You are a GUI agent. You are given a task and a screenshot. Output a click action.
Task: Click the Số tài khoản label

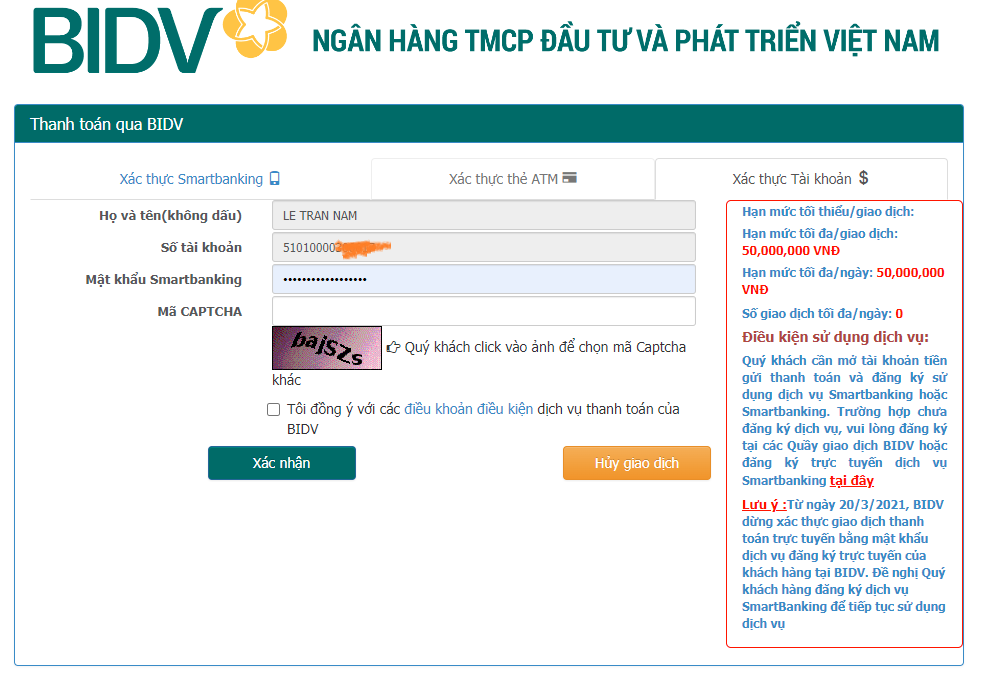pos(201,247)
